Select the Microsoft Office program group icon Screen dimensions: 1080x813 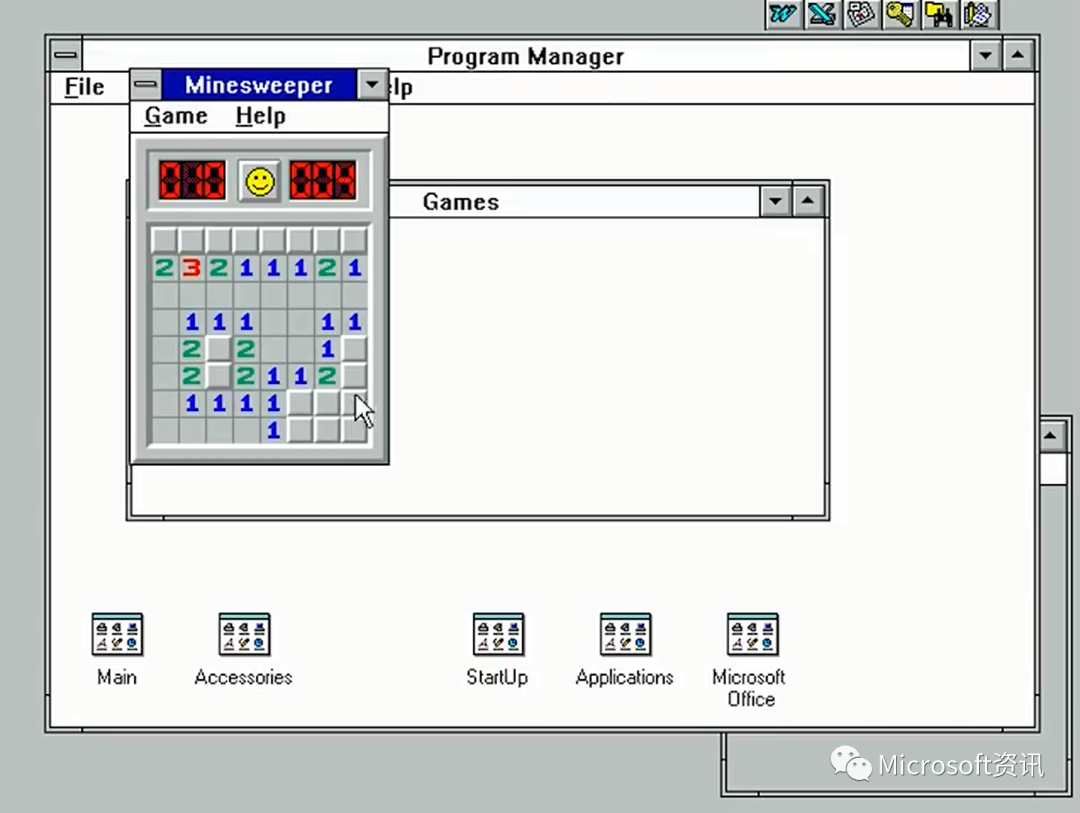click(x=751, y=659)
